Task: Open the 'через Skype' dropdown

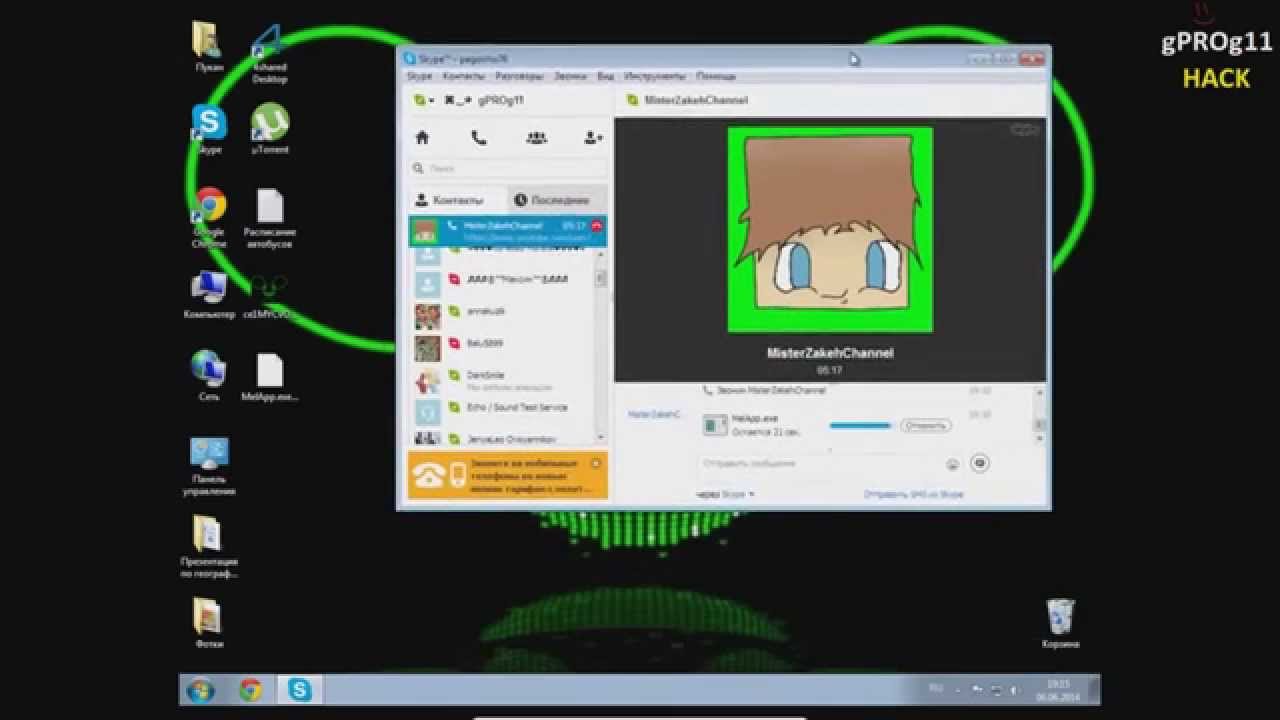Action: [726, 494]
